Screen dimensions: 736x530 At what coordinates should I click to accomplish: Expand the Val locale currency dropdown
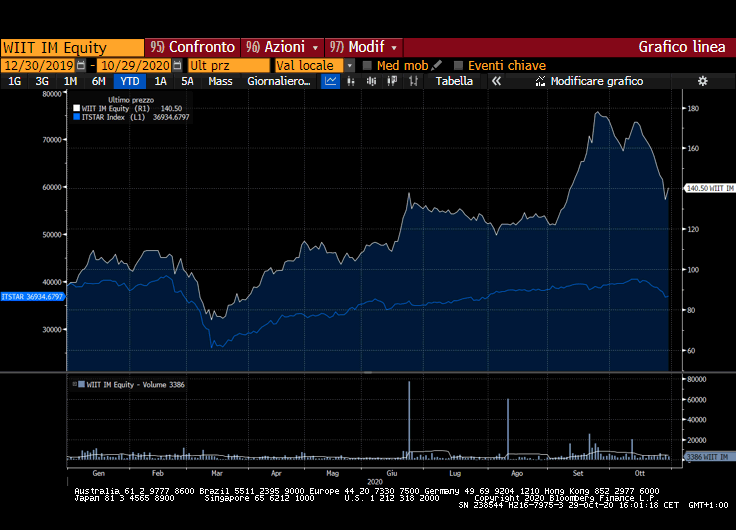(350, 65)
